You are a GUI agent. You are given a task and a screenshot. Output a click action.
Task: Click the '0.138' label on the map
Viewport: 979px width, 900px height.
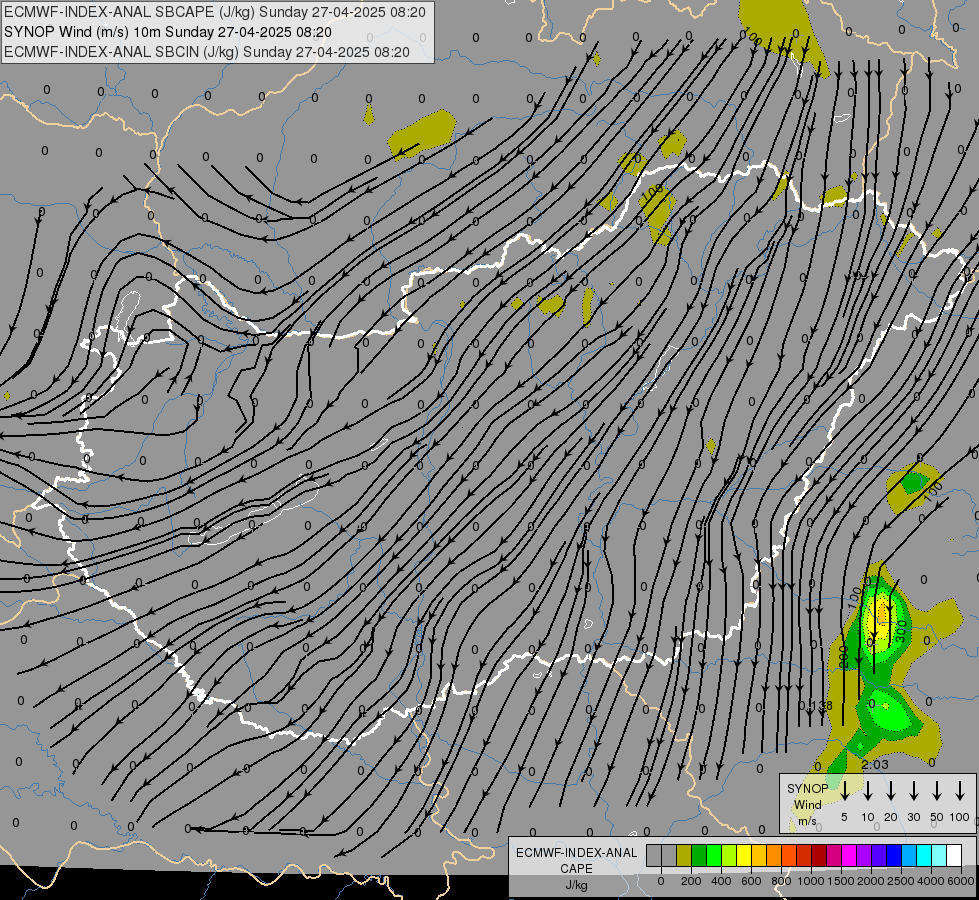[x=815, y=705]
